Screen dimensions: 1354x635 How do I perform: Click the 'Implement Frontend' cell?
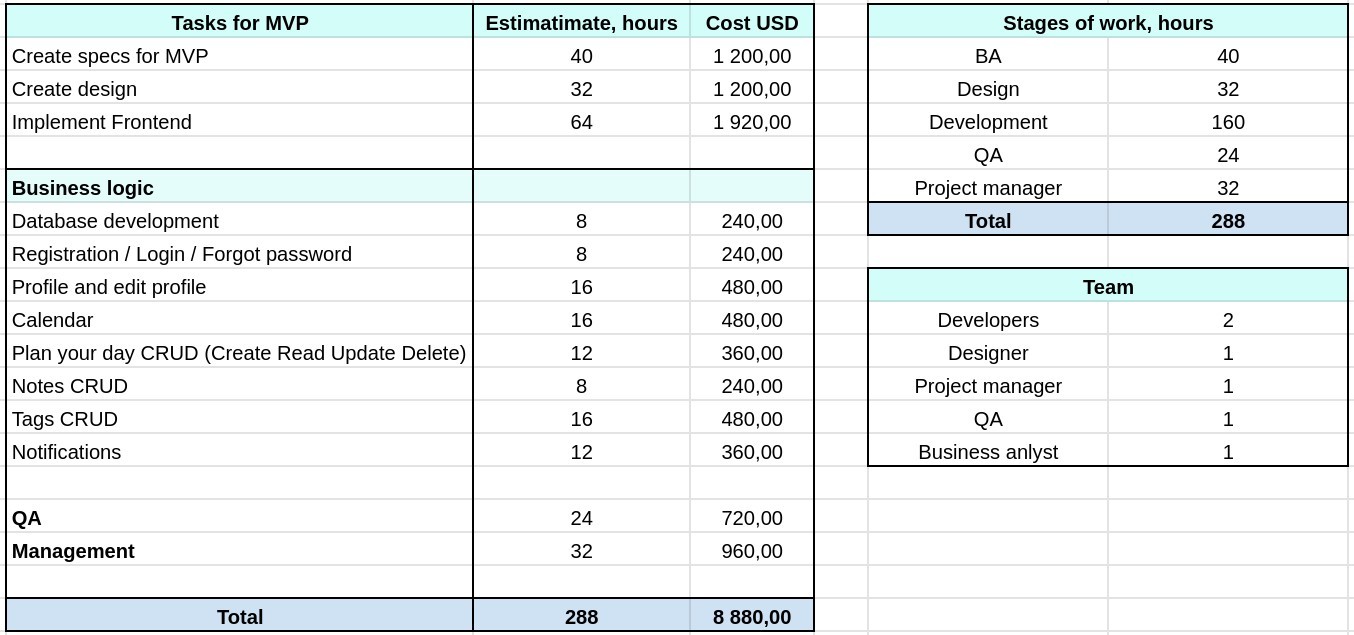(240, 122)
